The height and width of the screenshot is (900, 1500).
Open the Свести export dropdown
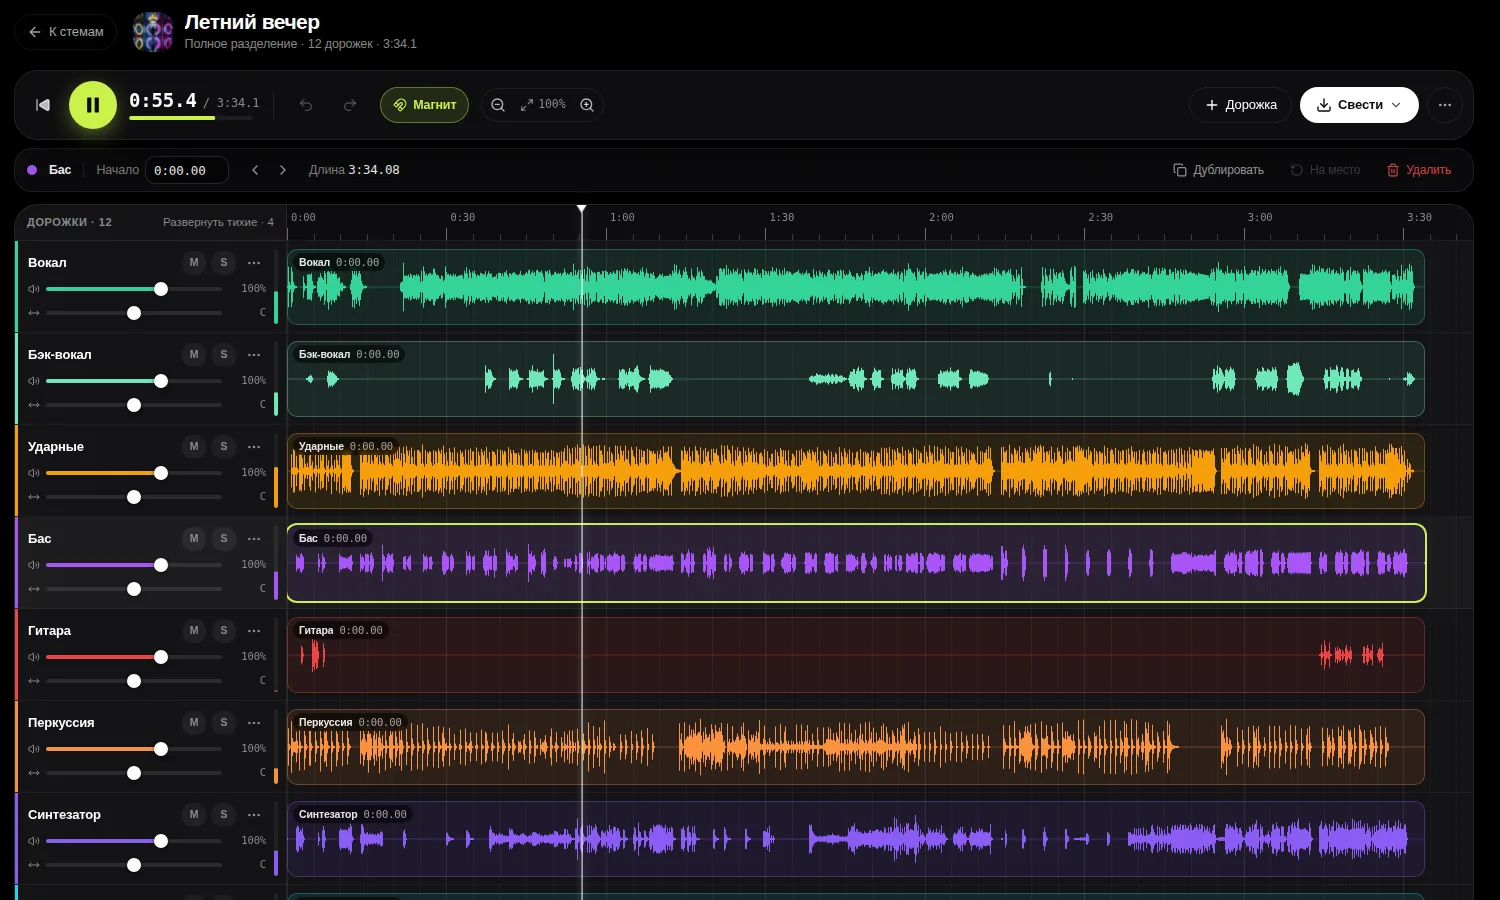coord(1359,105)
